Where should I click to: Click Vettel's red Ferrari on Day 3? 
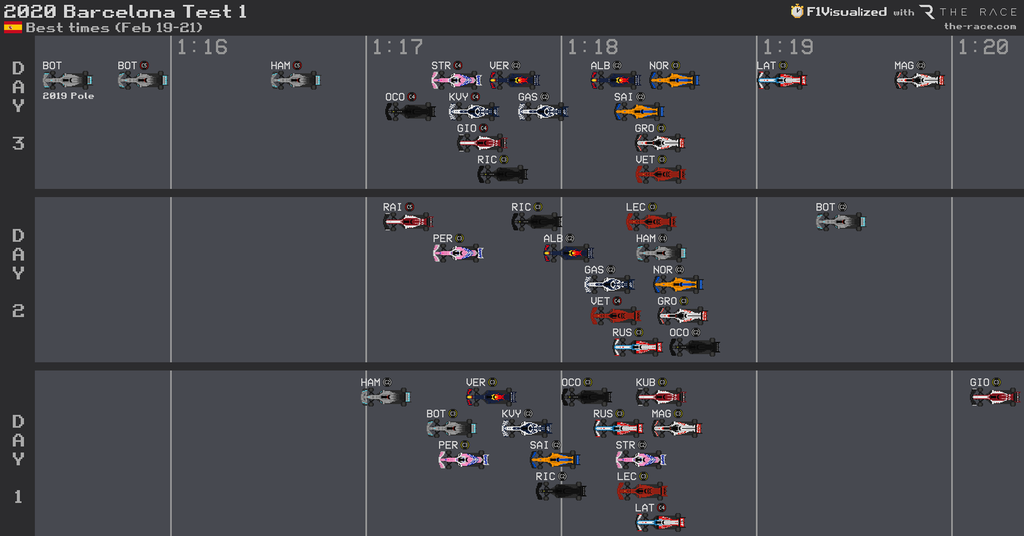coord(661,174)
